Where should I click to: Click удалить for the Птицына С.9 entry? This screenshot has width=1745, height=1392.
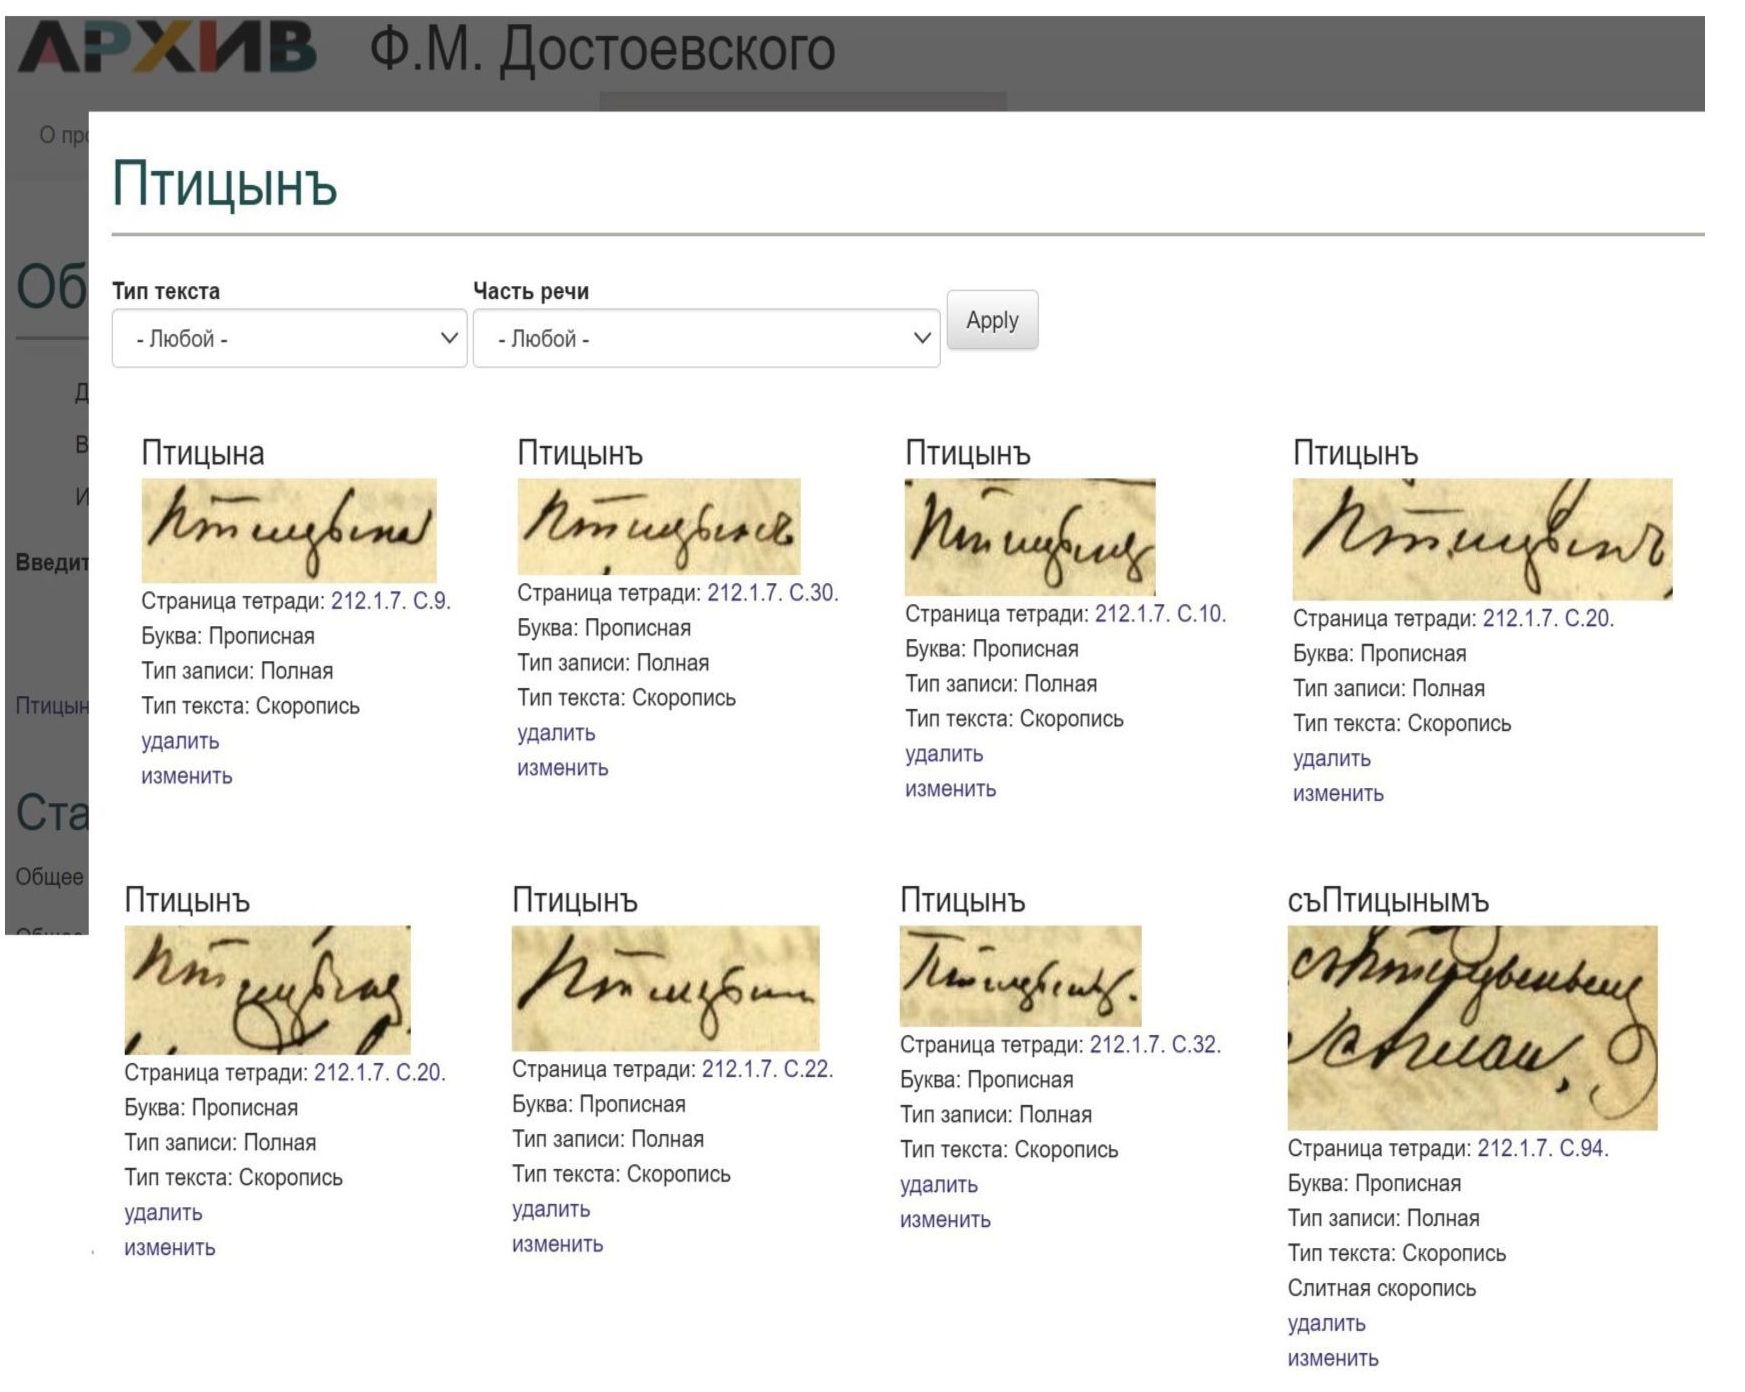tap(180, 741)
